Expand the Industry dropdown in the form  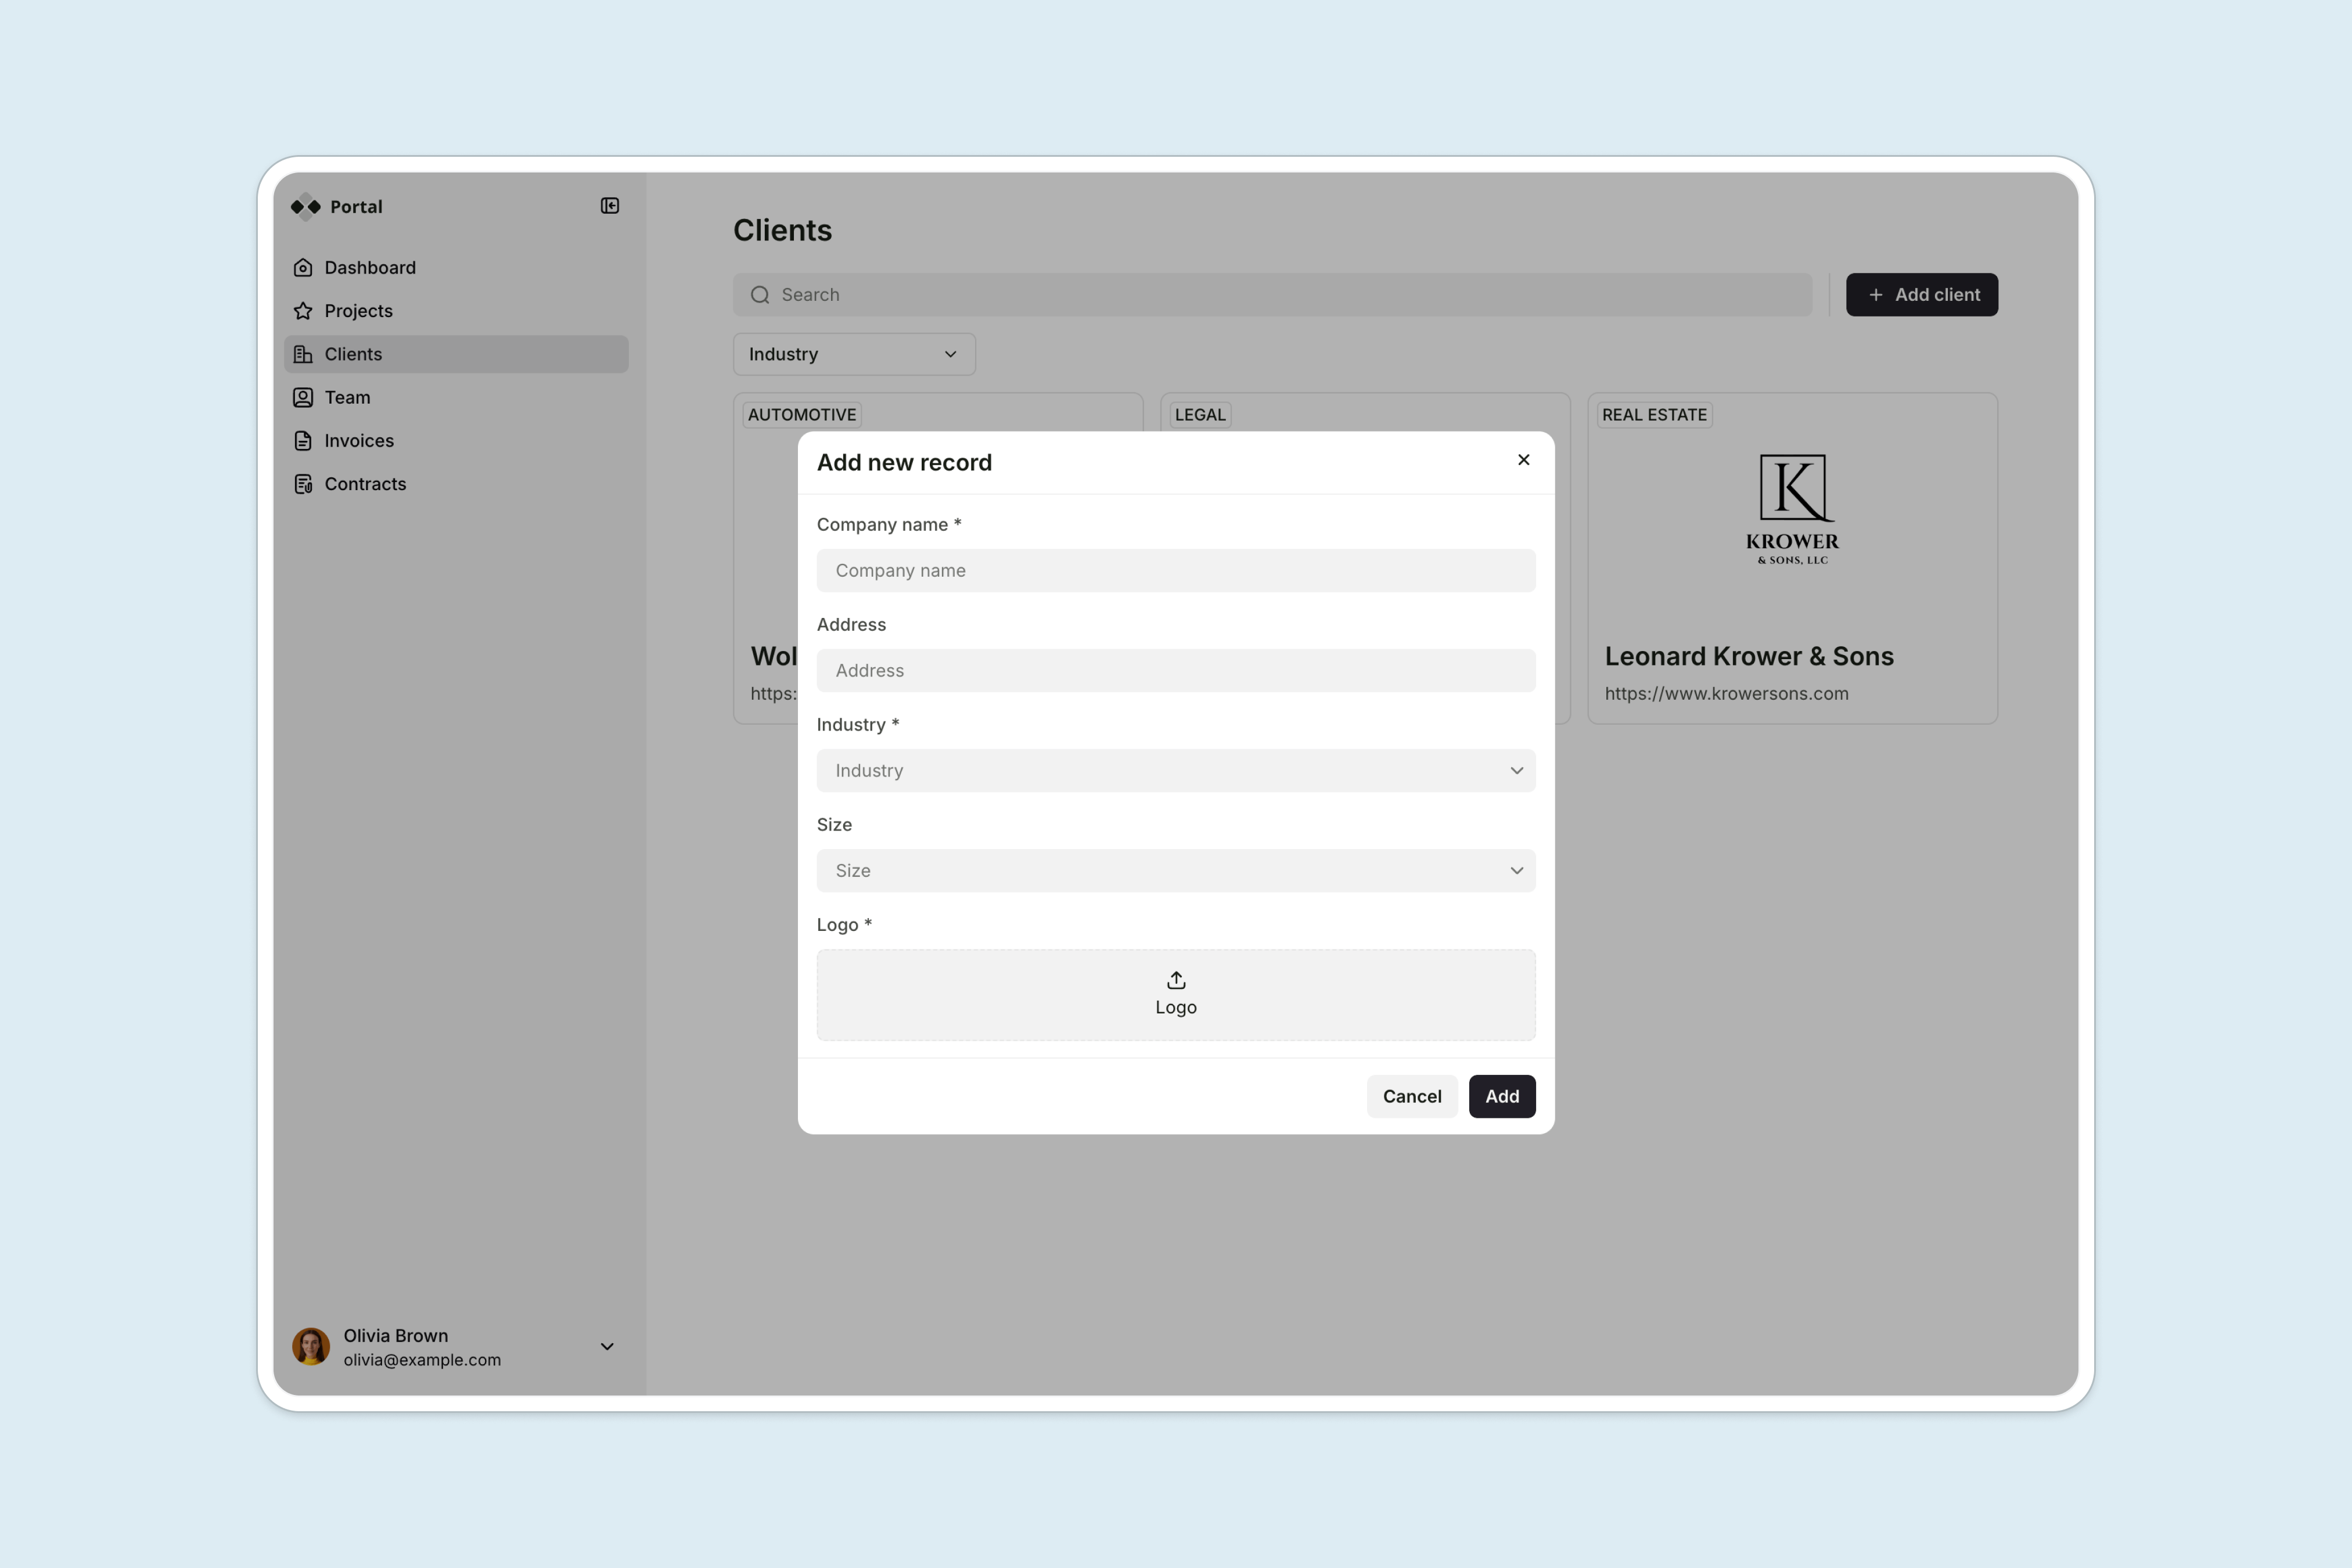coord(1175,771)
